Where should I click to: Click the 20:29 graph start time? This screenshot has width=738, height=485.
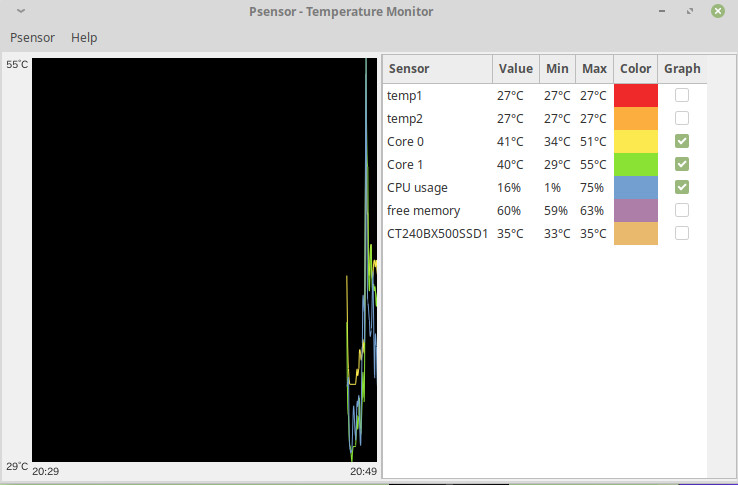[46, 471]
